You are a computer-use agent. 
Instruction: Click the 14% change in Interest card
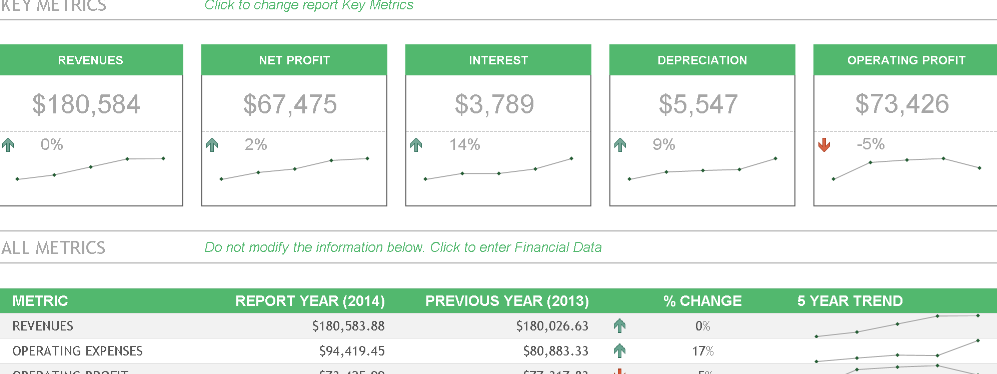click(465, 145)
